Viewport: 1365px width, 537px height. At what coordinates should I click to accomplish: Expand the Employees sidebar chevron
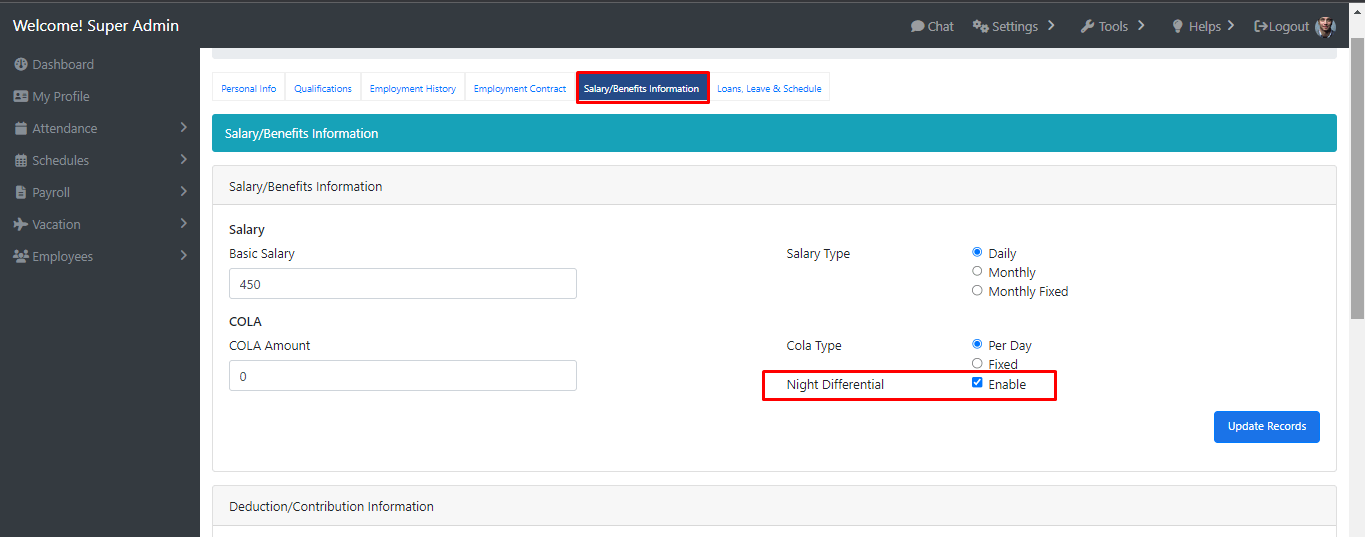[x=184, y=256]
